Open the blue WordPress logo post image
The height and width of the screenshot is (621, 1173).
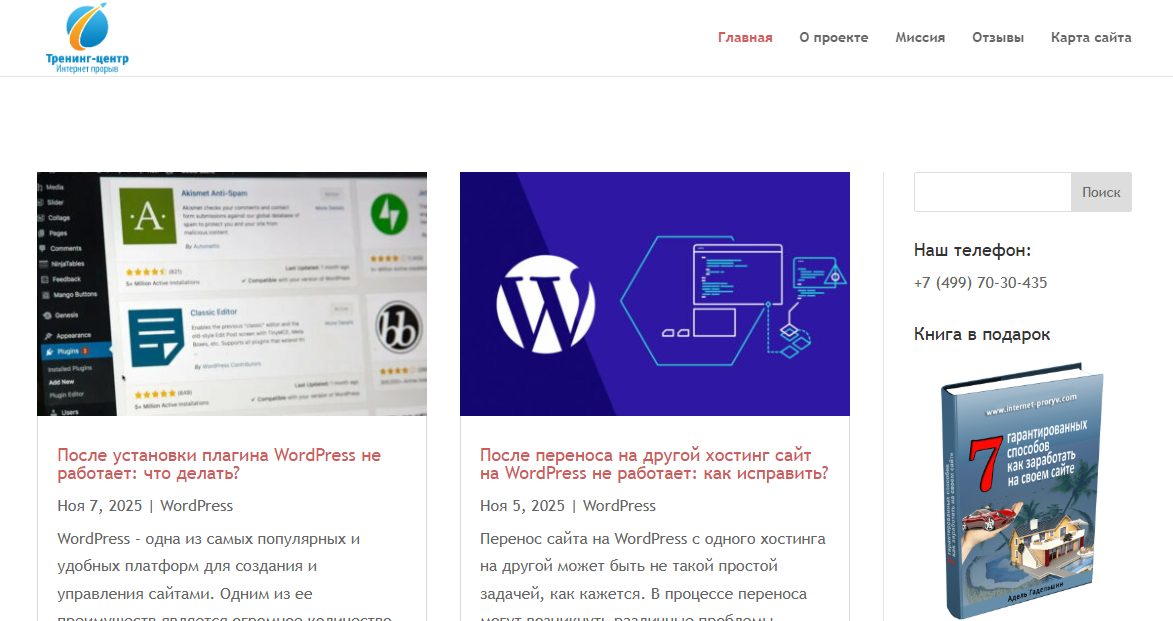coord(655,294)
